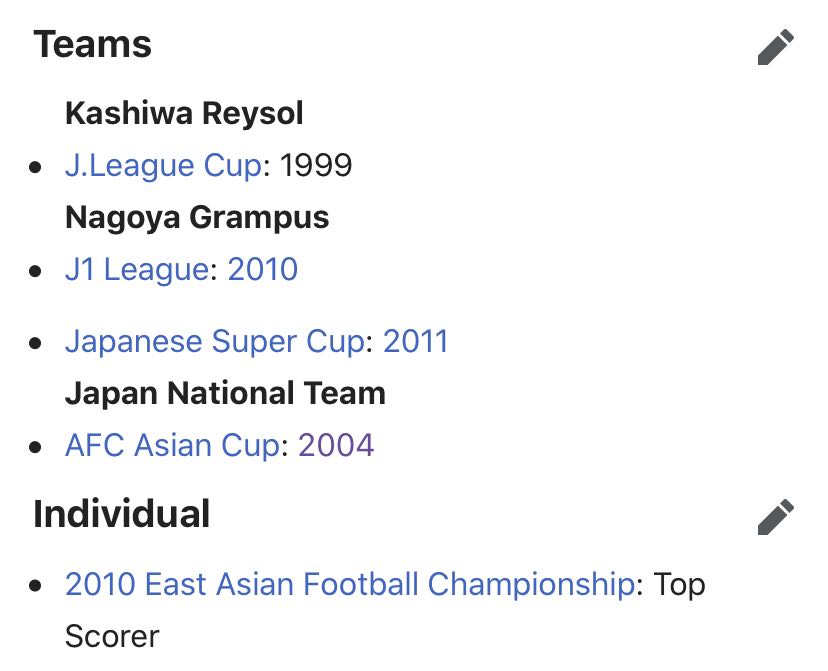This screenshot has height=671, width=828.
Task: Open the 2010 East Asian Football Championship link
Action: (x=350, y=584)
